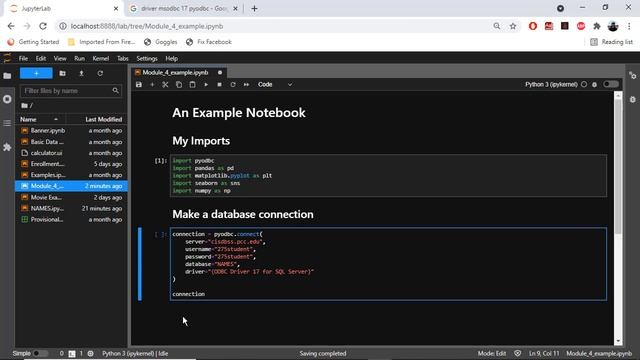Open the Table of Contents sidebar icon
This screenshot has width=640, height=360.
tap(7, 123)
